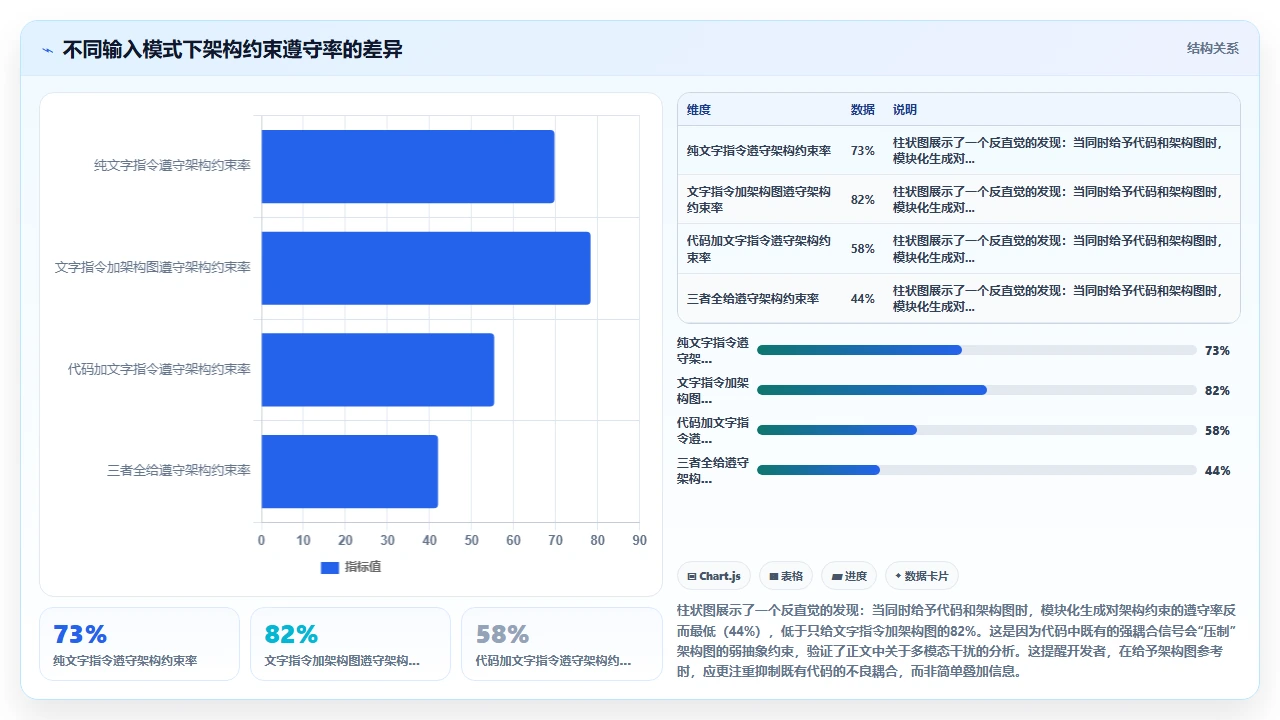The height and width of the screenshot is (720, 1280).
Task: Click the 73% value in the table
Action: 863,151
